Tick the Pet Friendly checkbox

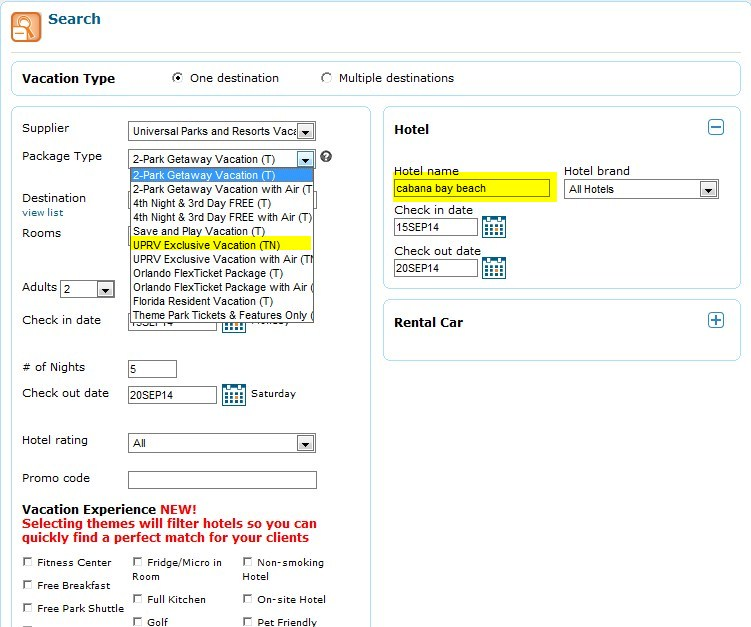tap(248, 622)
